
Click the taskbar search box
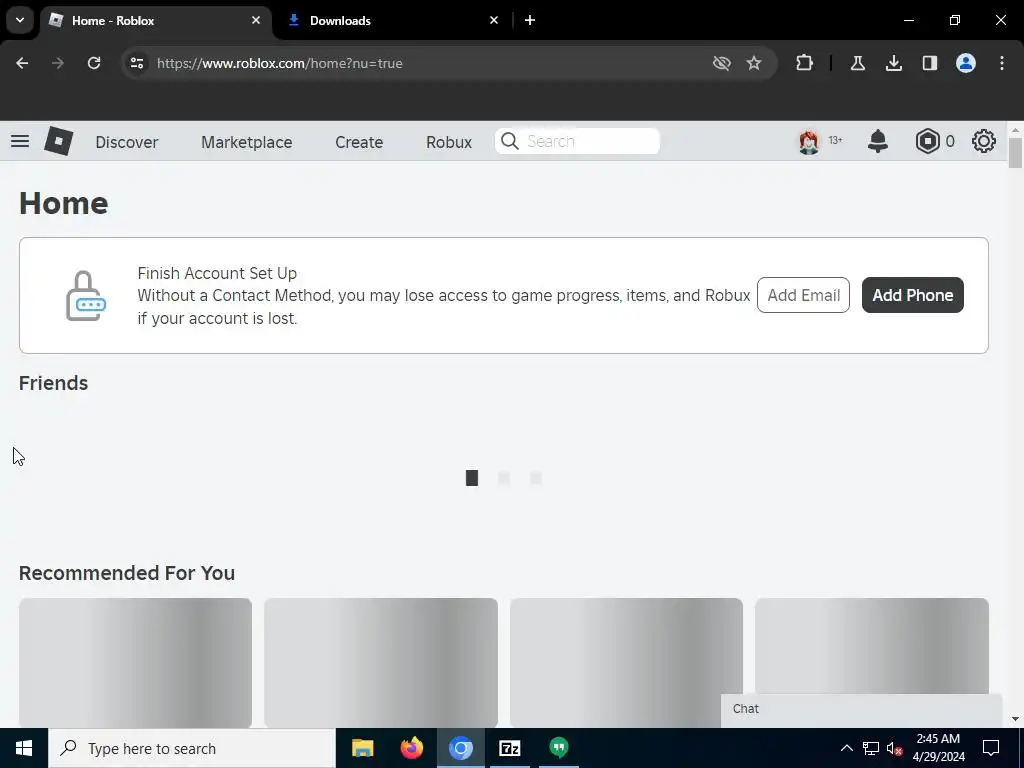tap(192, 748)
